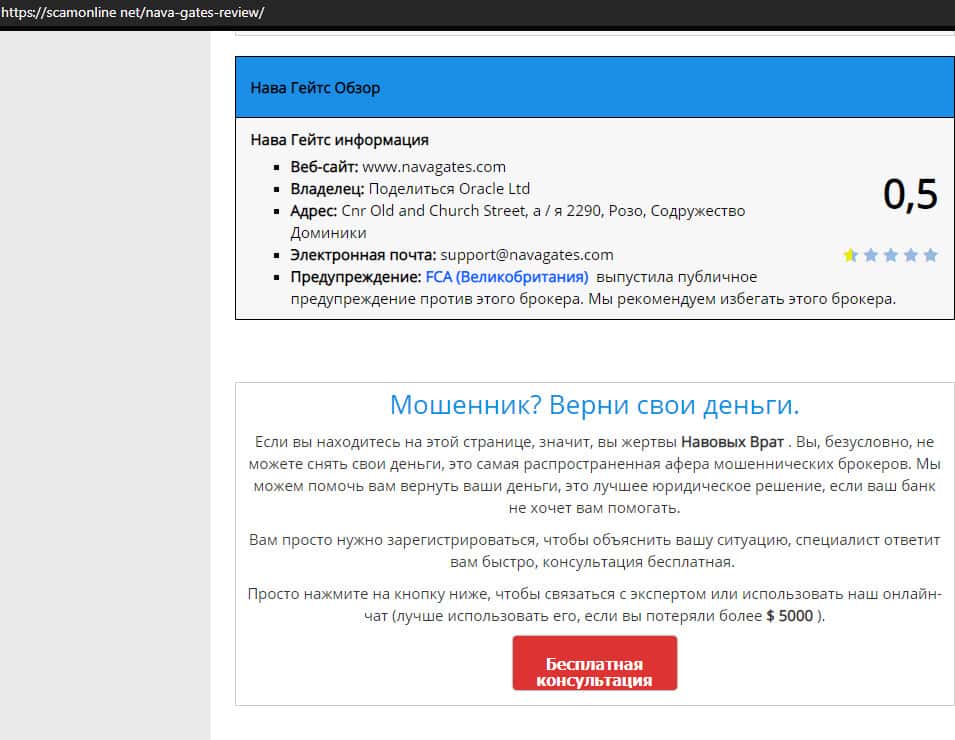Select the second rating star

(871, 255)
